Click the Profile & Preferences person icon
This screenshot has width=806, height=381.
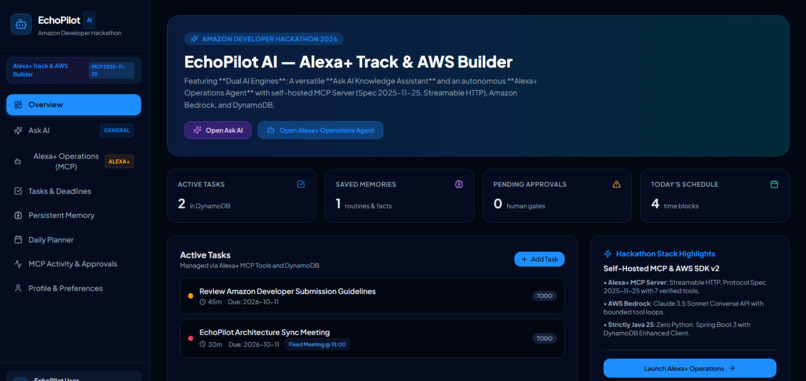(18, 288)
